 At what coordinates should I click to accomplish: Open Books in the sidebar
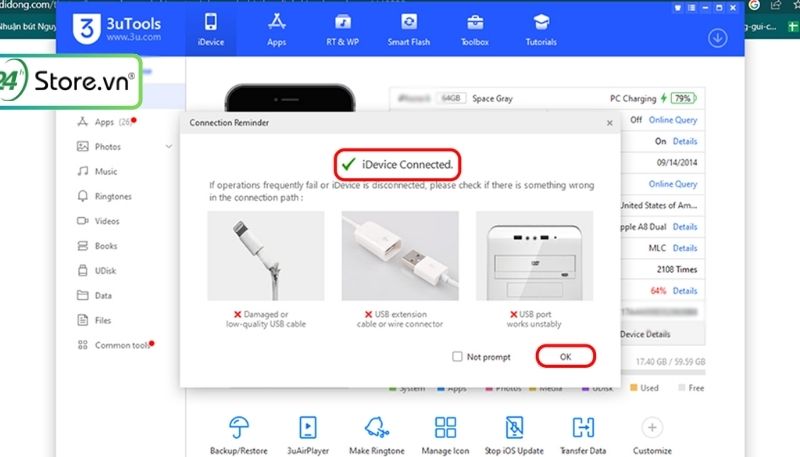(x=106, y=246)
